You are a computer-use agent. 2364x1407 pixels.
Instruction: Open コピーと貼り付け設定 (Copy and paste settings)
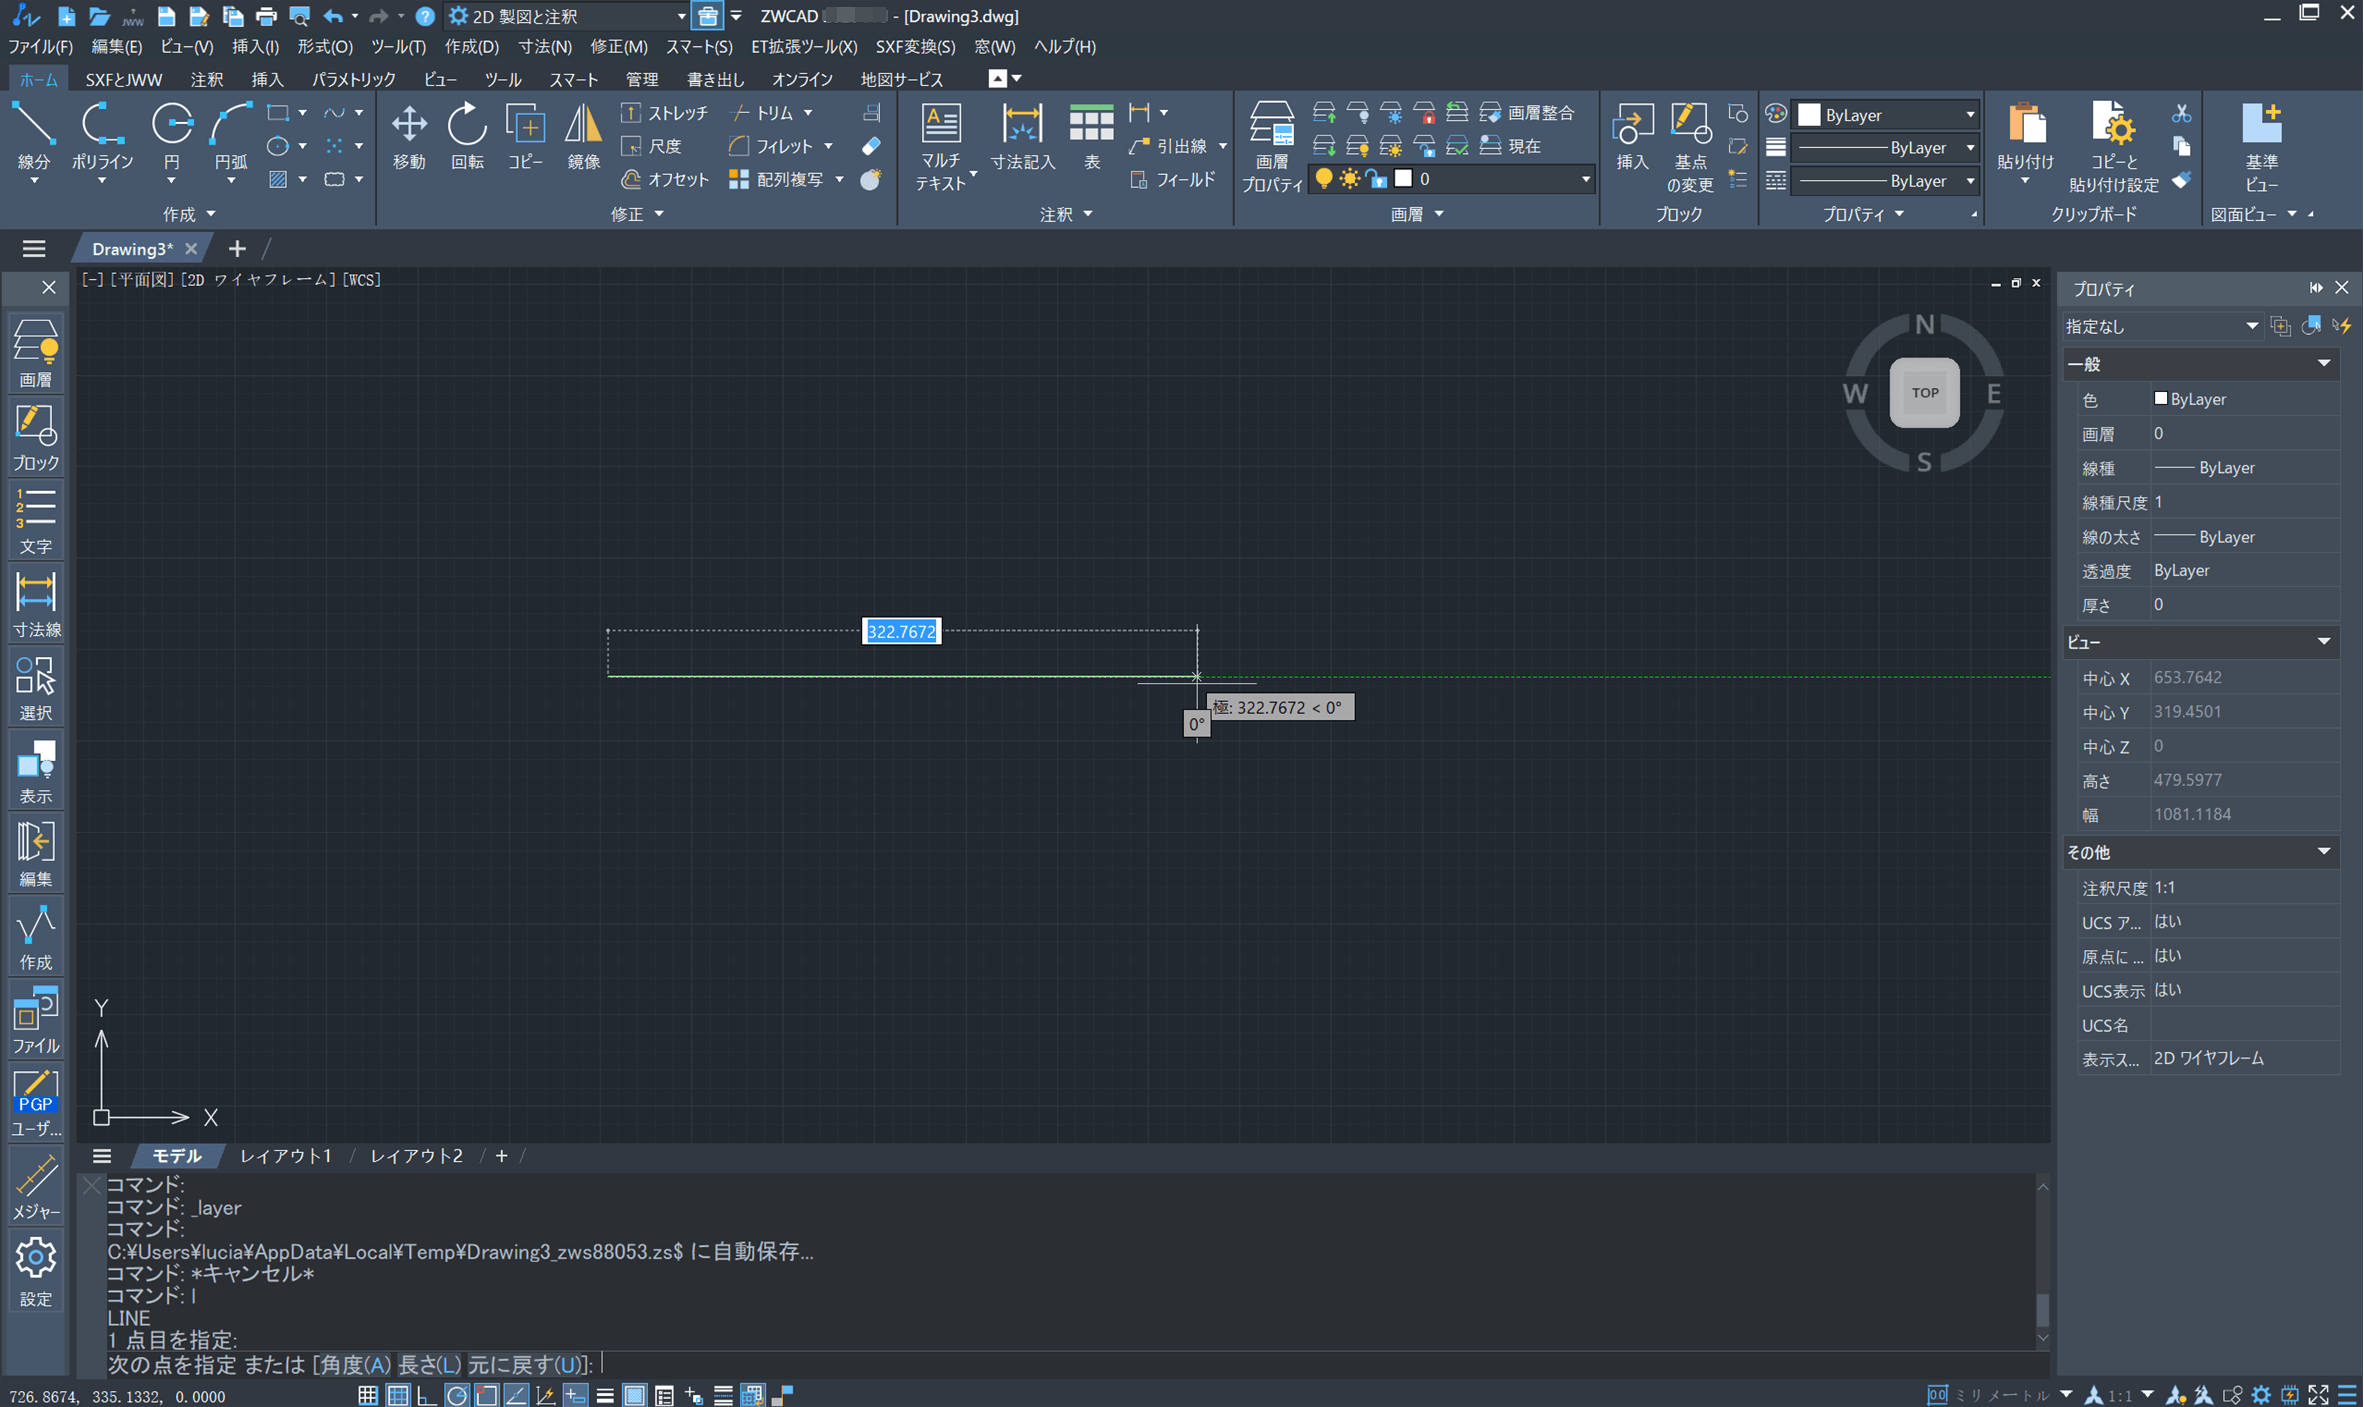point(2112,146)
